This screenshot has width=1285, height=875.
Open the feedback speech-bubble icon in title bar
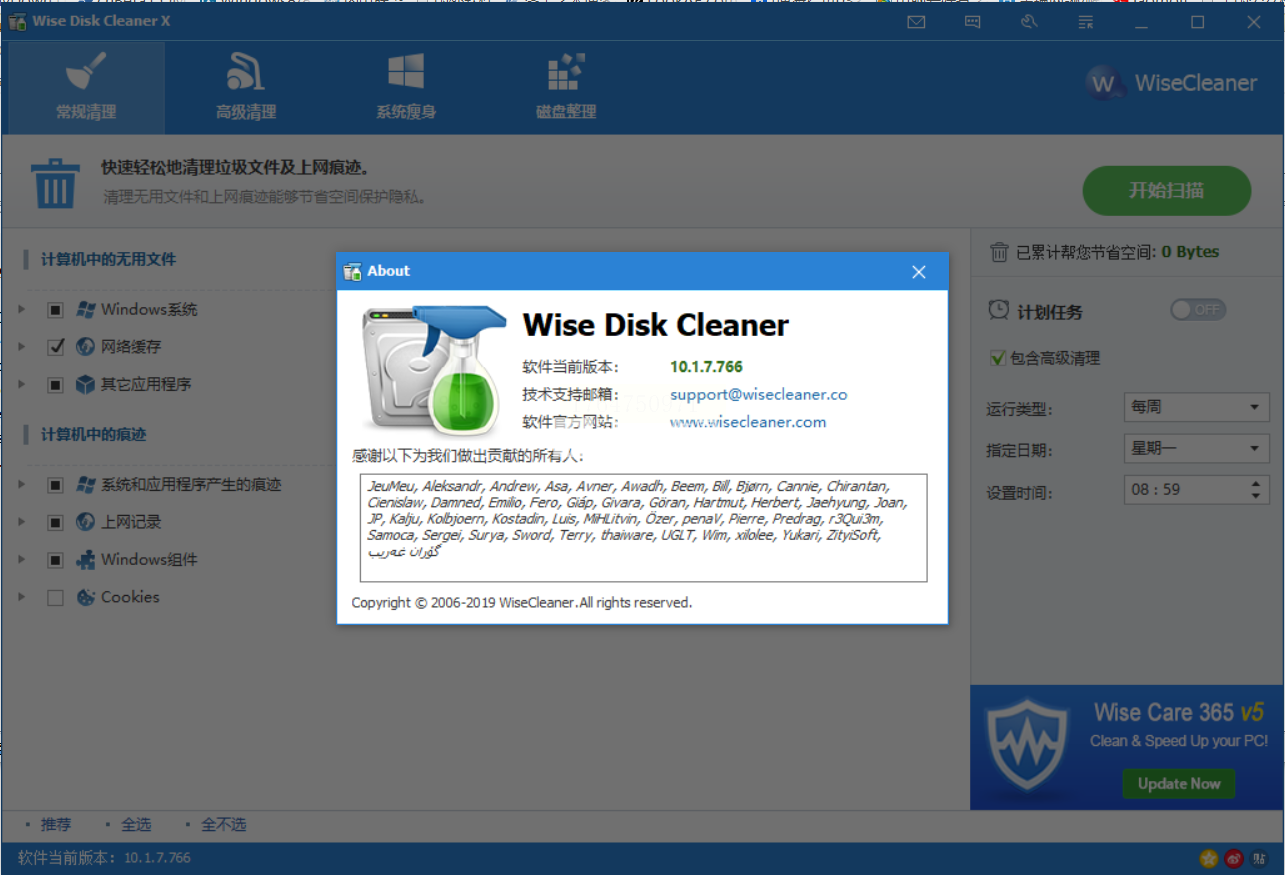pos(972,22)
